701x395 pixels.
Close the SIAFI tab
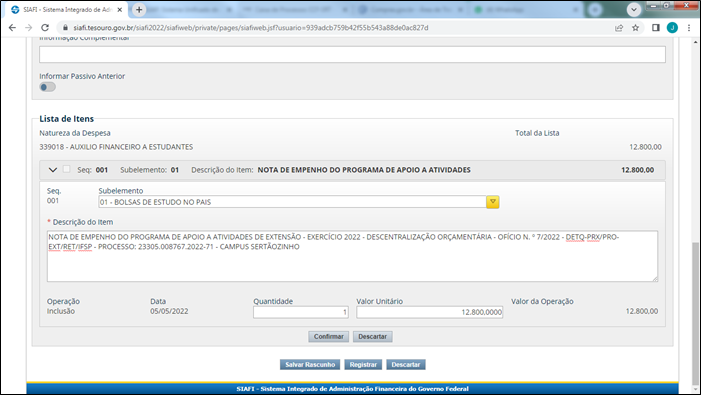[119, 9]
